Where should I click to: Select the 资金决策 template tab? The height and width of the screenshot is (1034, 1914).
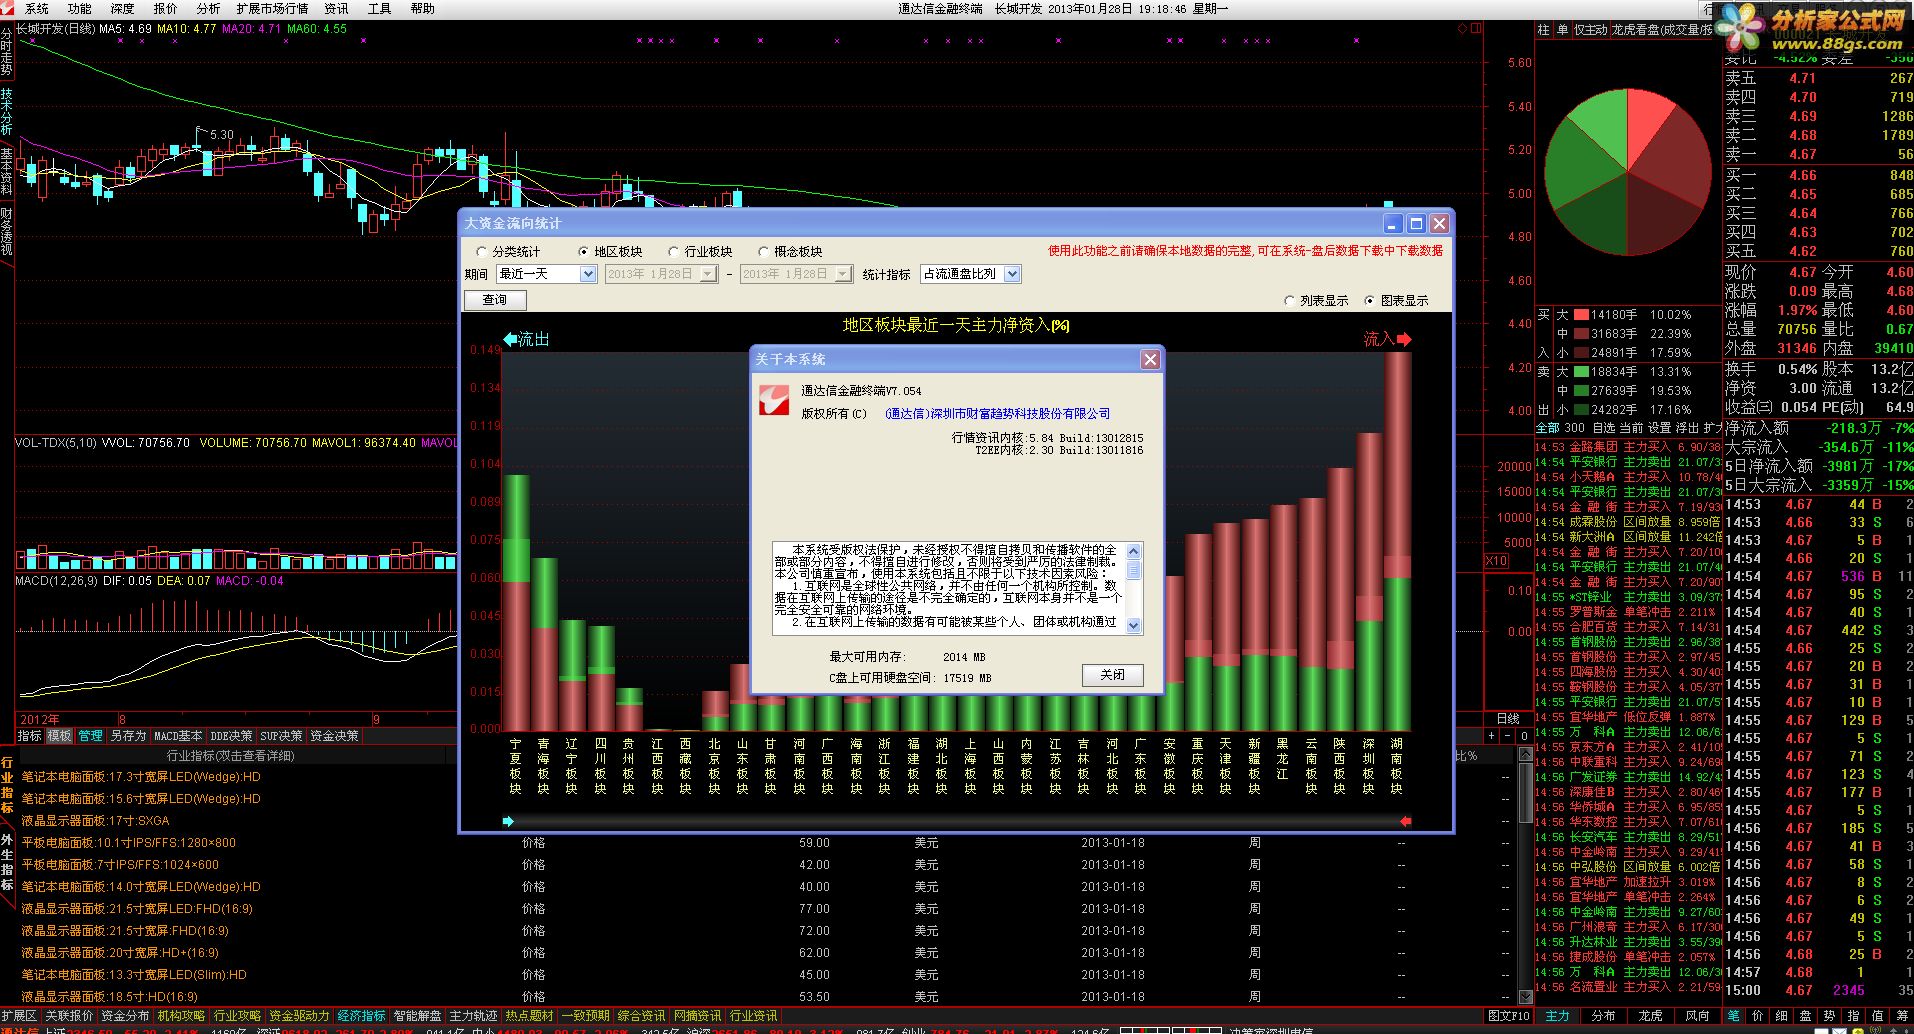point(334,736)
